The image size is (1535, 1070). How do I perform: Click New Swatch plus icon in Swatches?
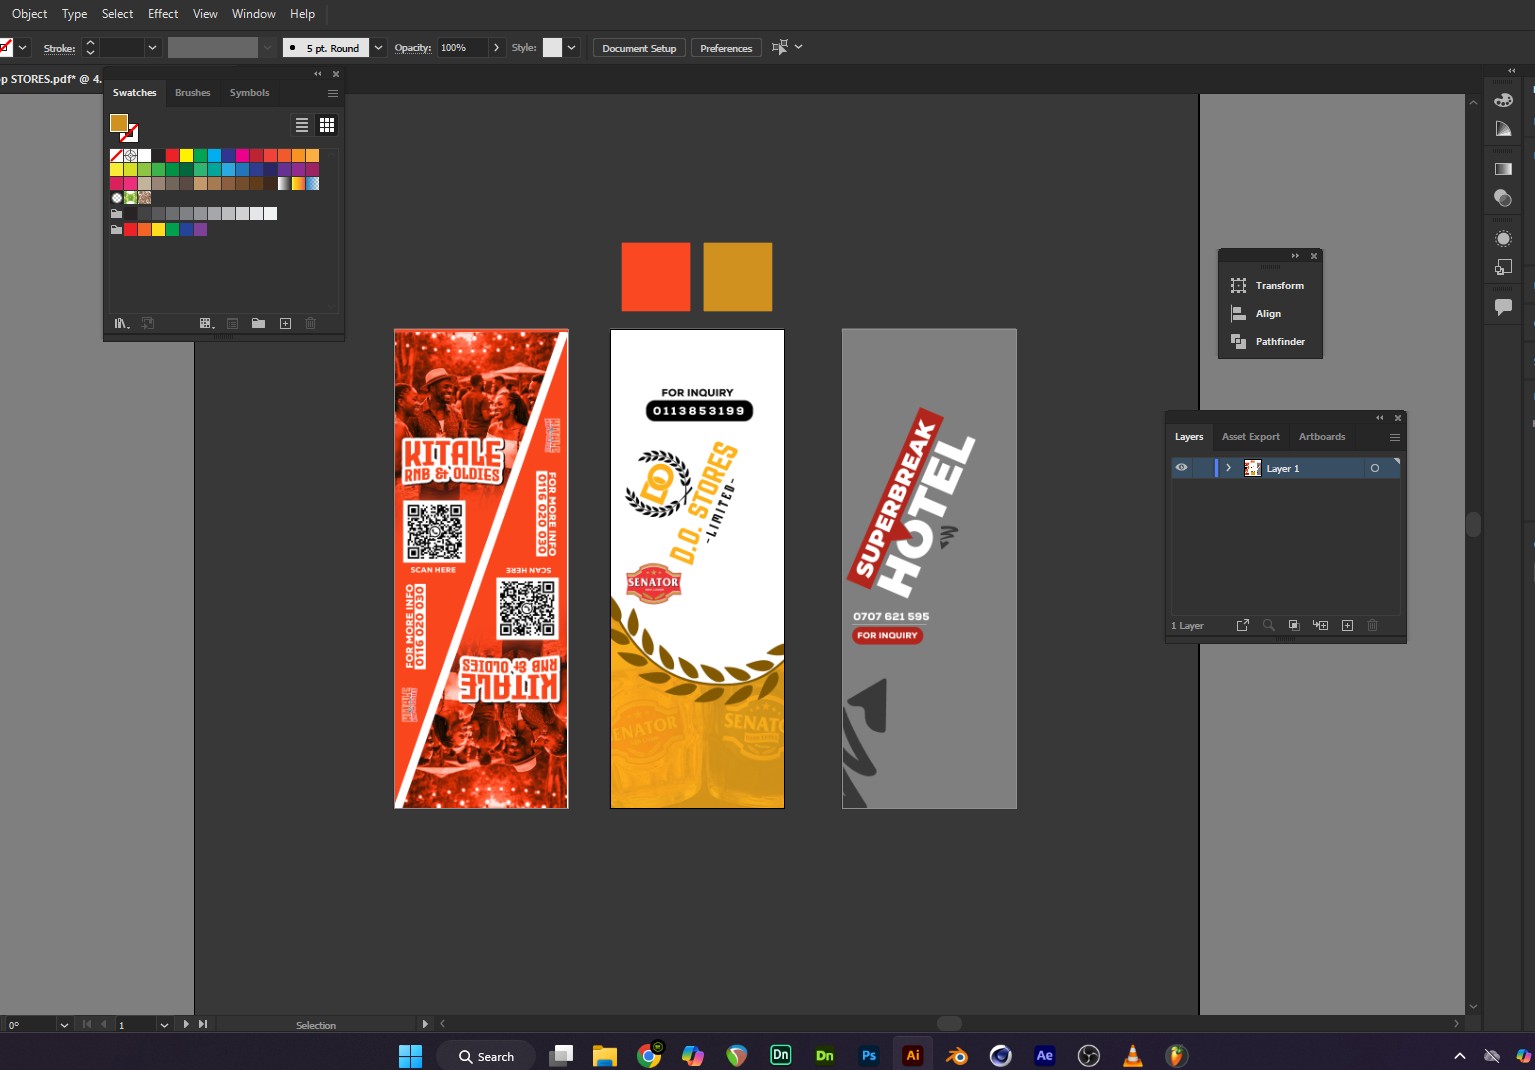point(285,323)
